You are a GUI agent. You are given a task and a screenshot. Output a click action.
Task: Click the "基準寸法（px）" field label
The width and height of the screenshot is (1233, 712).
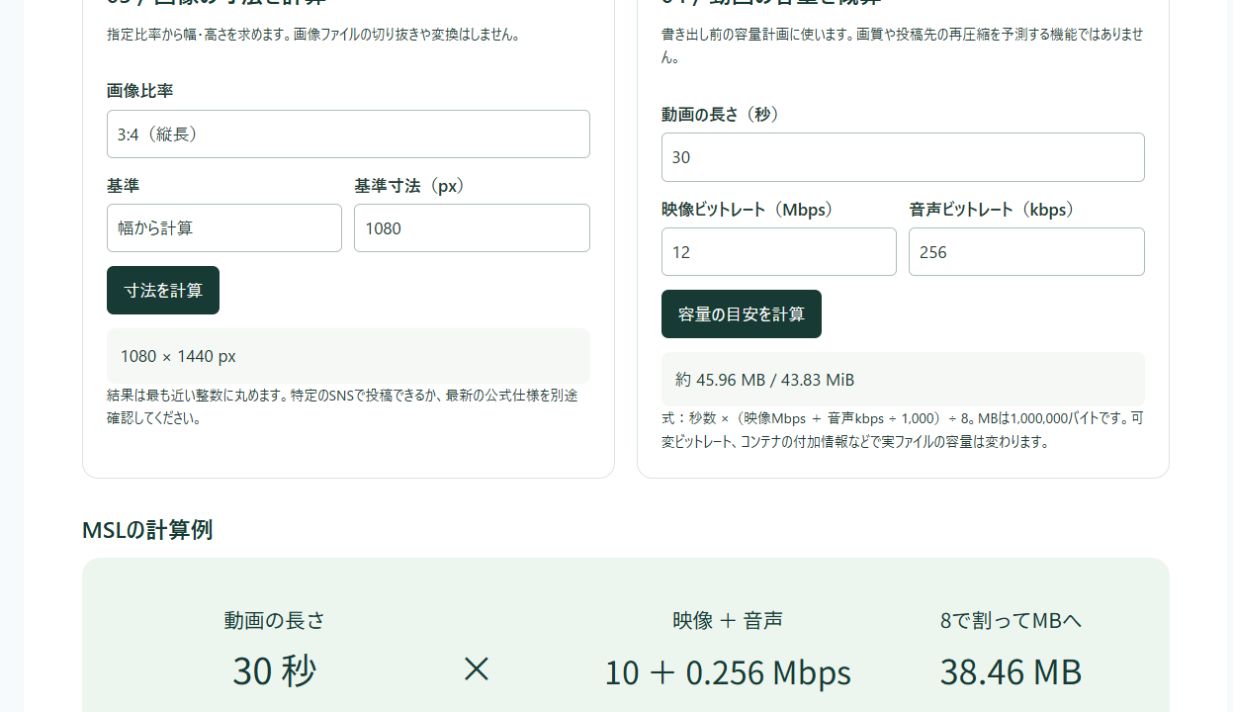pos(410,186)
